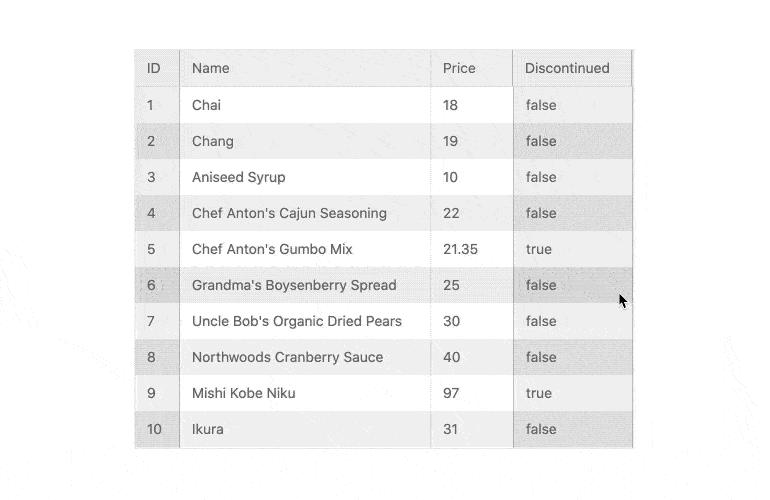Click the Price column header
The image size is (770, 500).
tap(459, 68)
